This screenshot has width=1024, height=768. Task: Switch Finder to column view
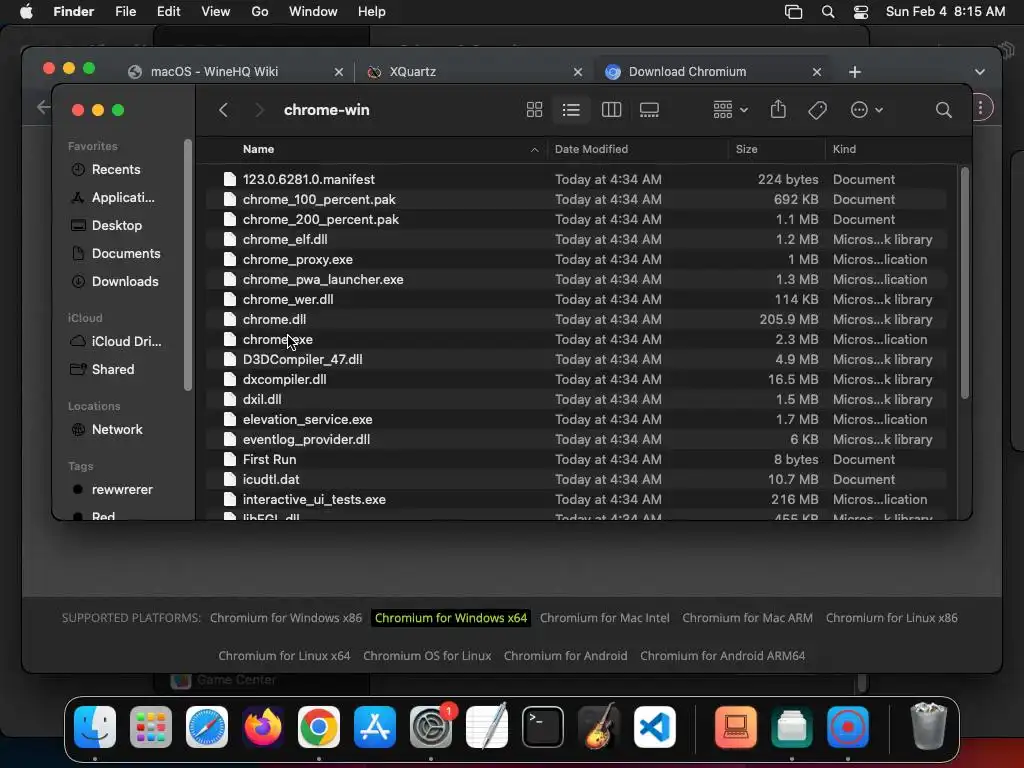coord(611,110)
